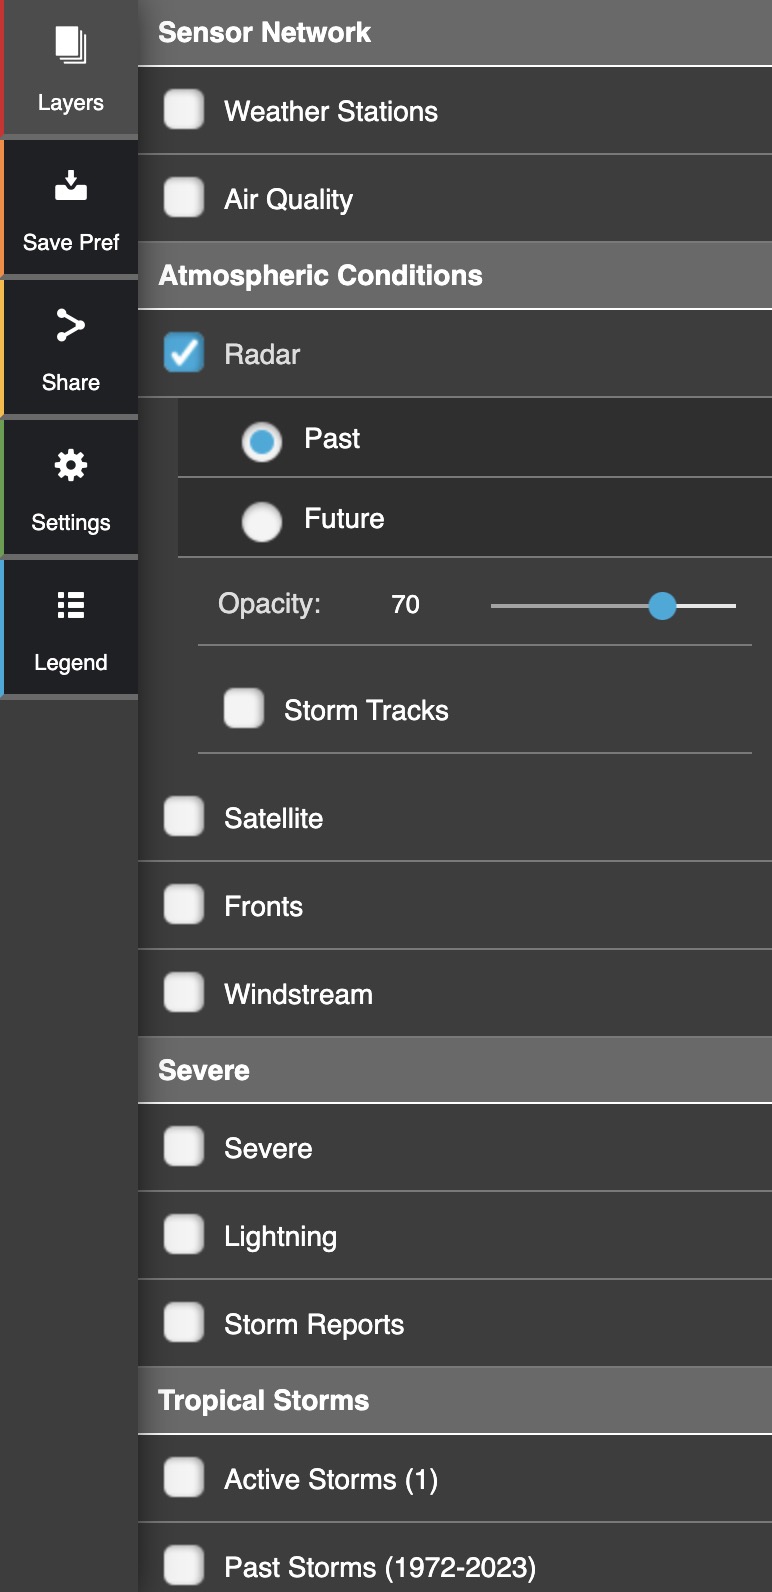Open the Layers panel icon
This screenshot has width=772, height=1592.
70,46
